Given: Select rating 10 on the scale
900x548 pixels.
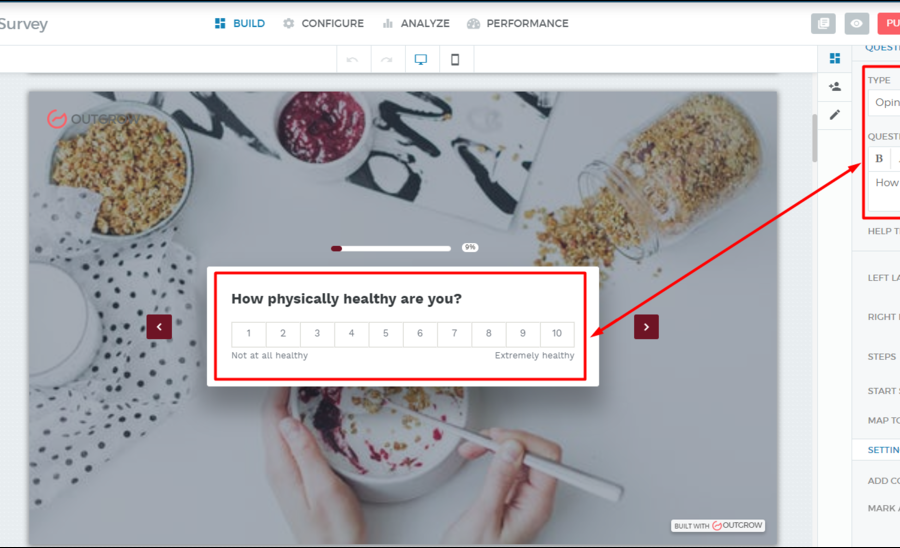Looking at the screenshot, I should (x=557, y=333).
